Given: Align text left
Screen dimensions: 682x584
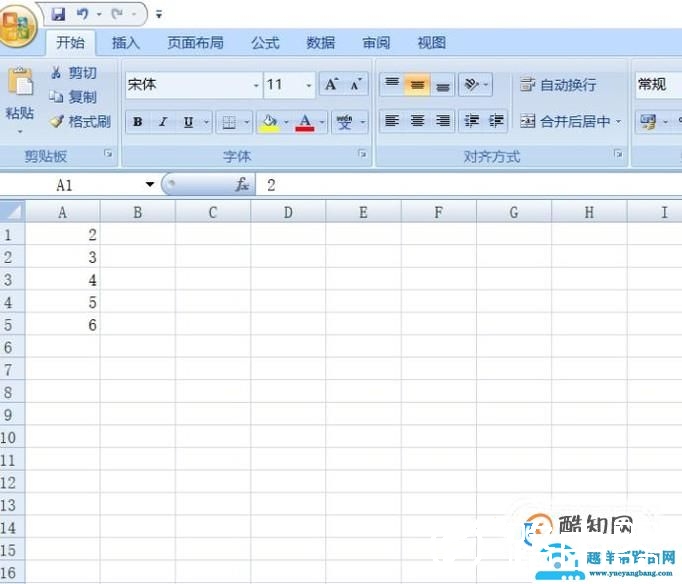Looking at the screenshot, I should coord(392,120).
